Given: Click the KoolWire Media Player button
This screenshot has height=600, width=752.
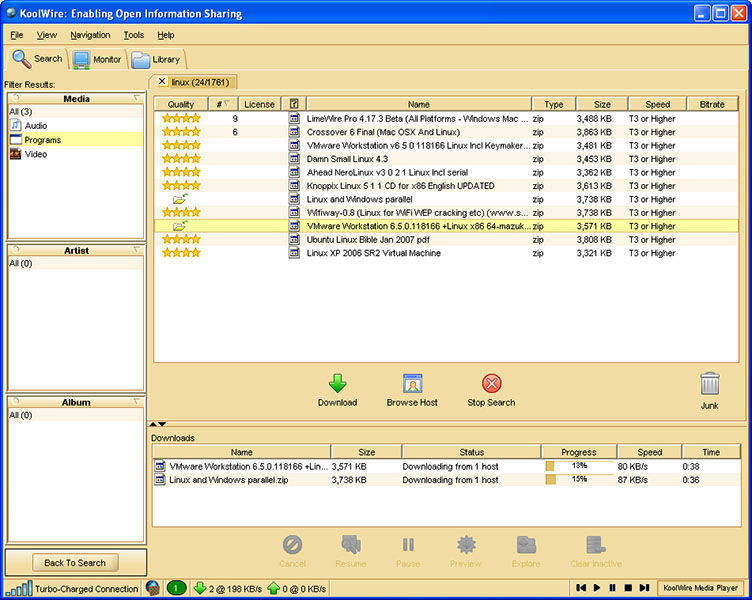Looking at the screenshot, I should pyautogui.click(x=700, y=588).
